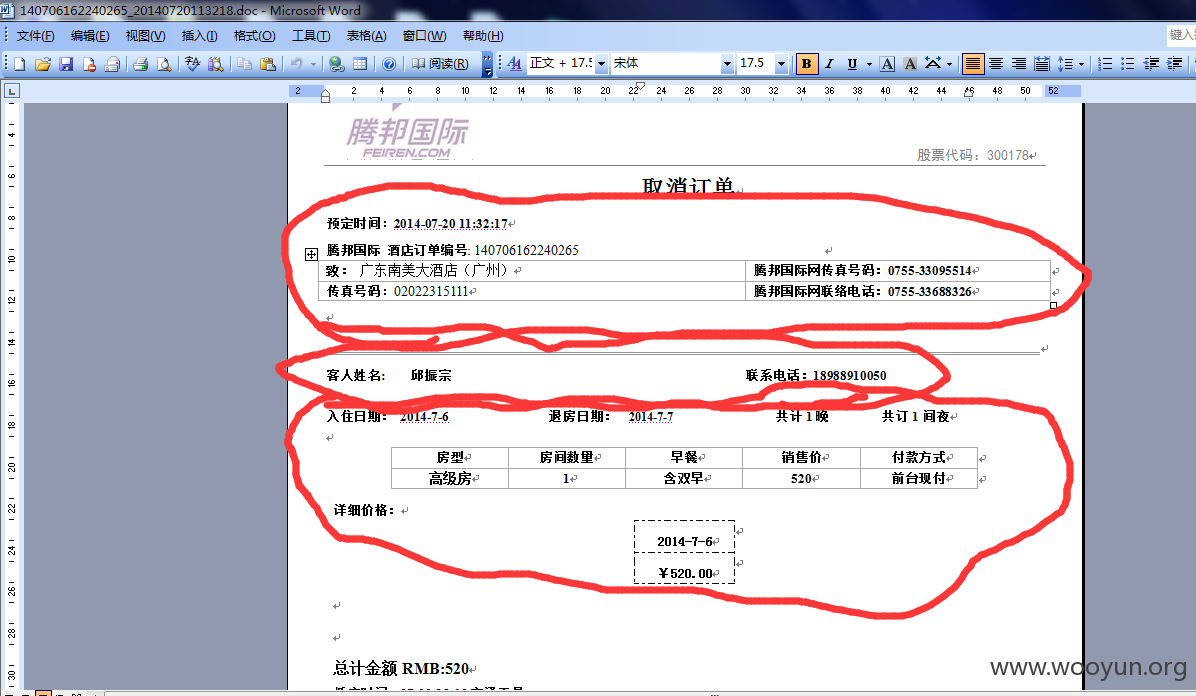Image resolution: width=1196 pixels, height=696 pixels.
Task: Increase paragraph indent
Action: tap(1175, 64)
